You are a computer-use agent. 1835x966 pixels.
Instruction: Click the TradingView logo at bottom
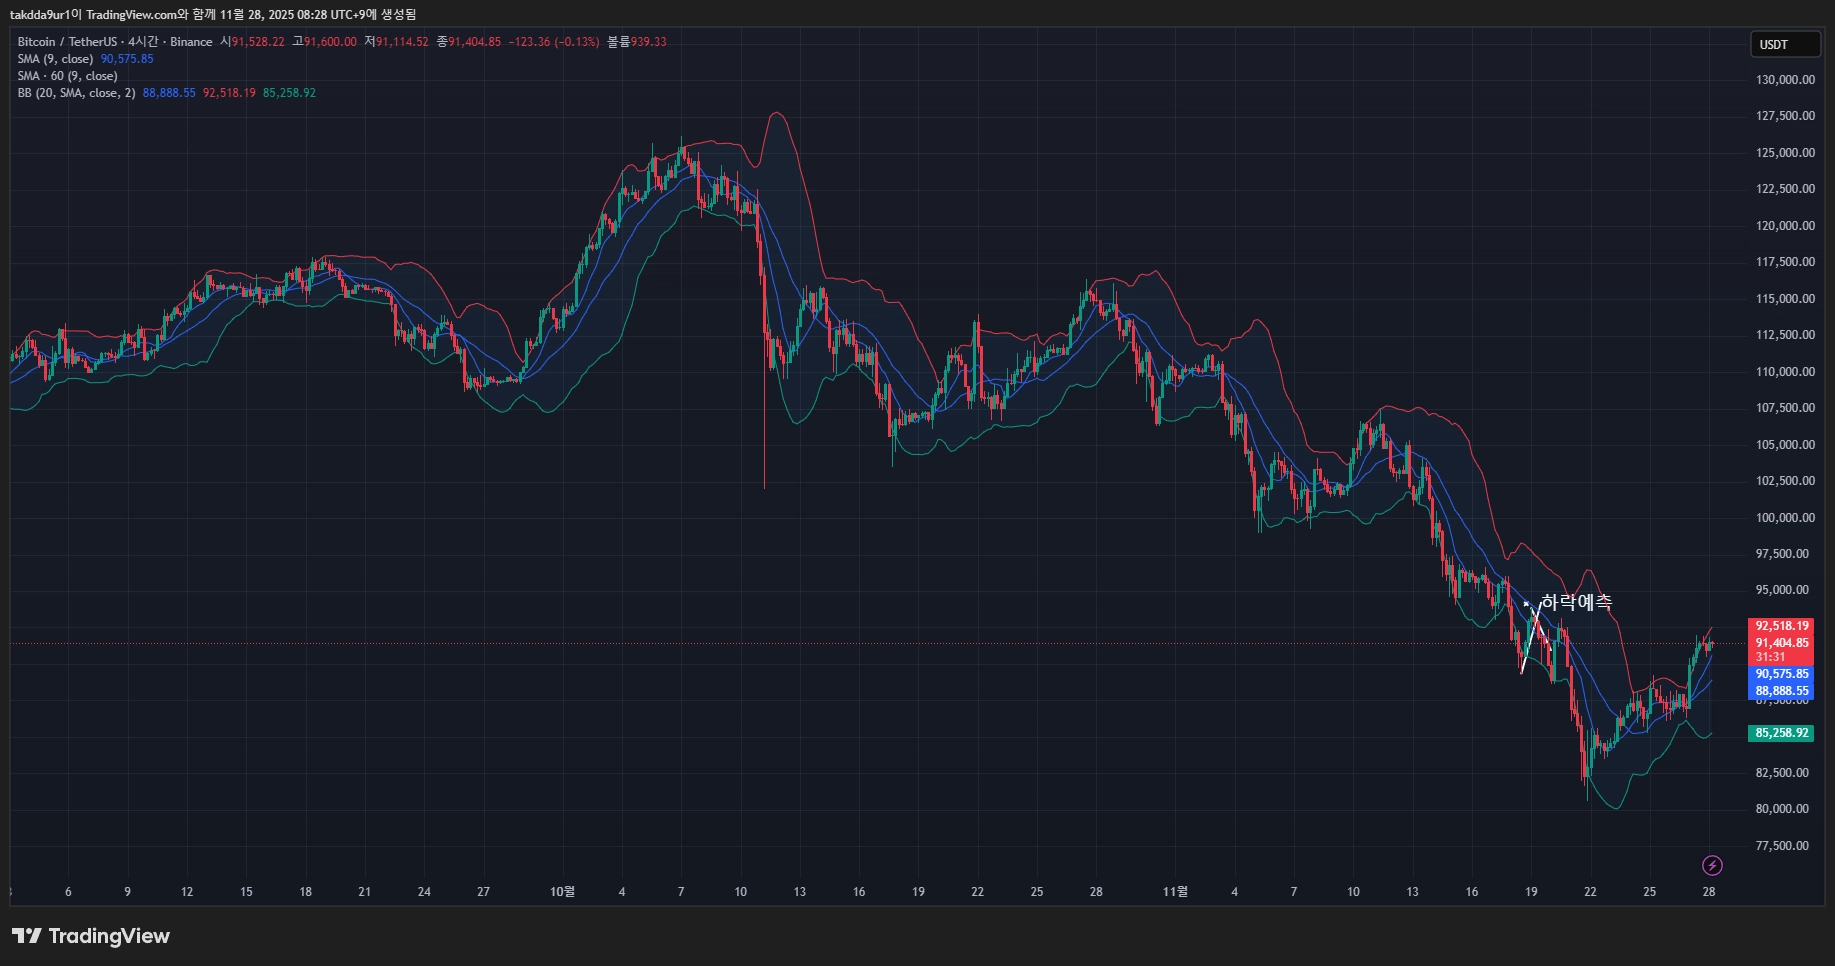tap(91, 936)
